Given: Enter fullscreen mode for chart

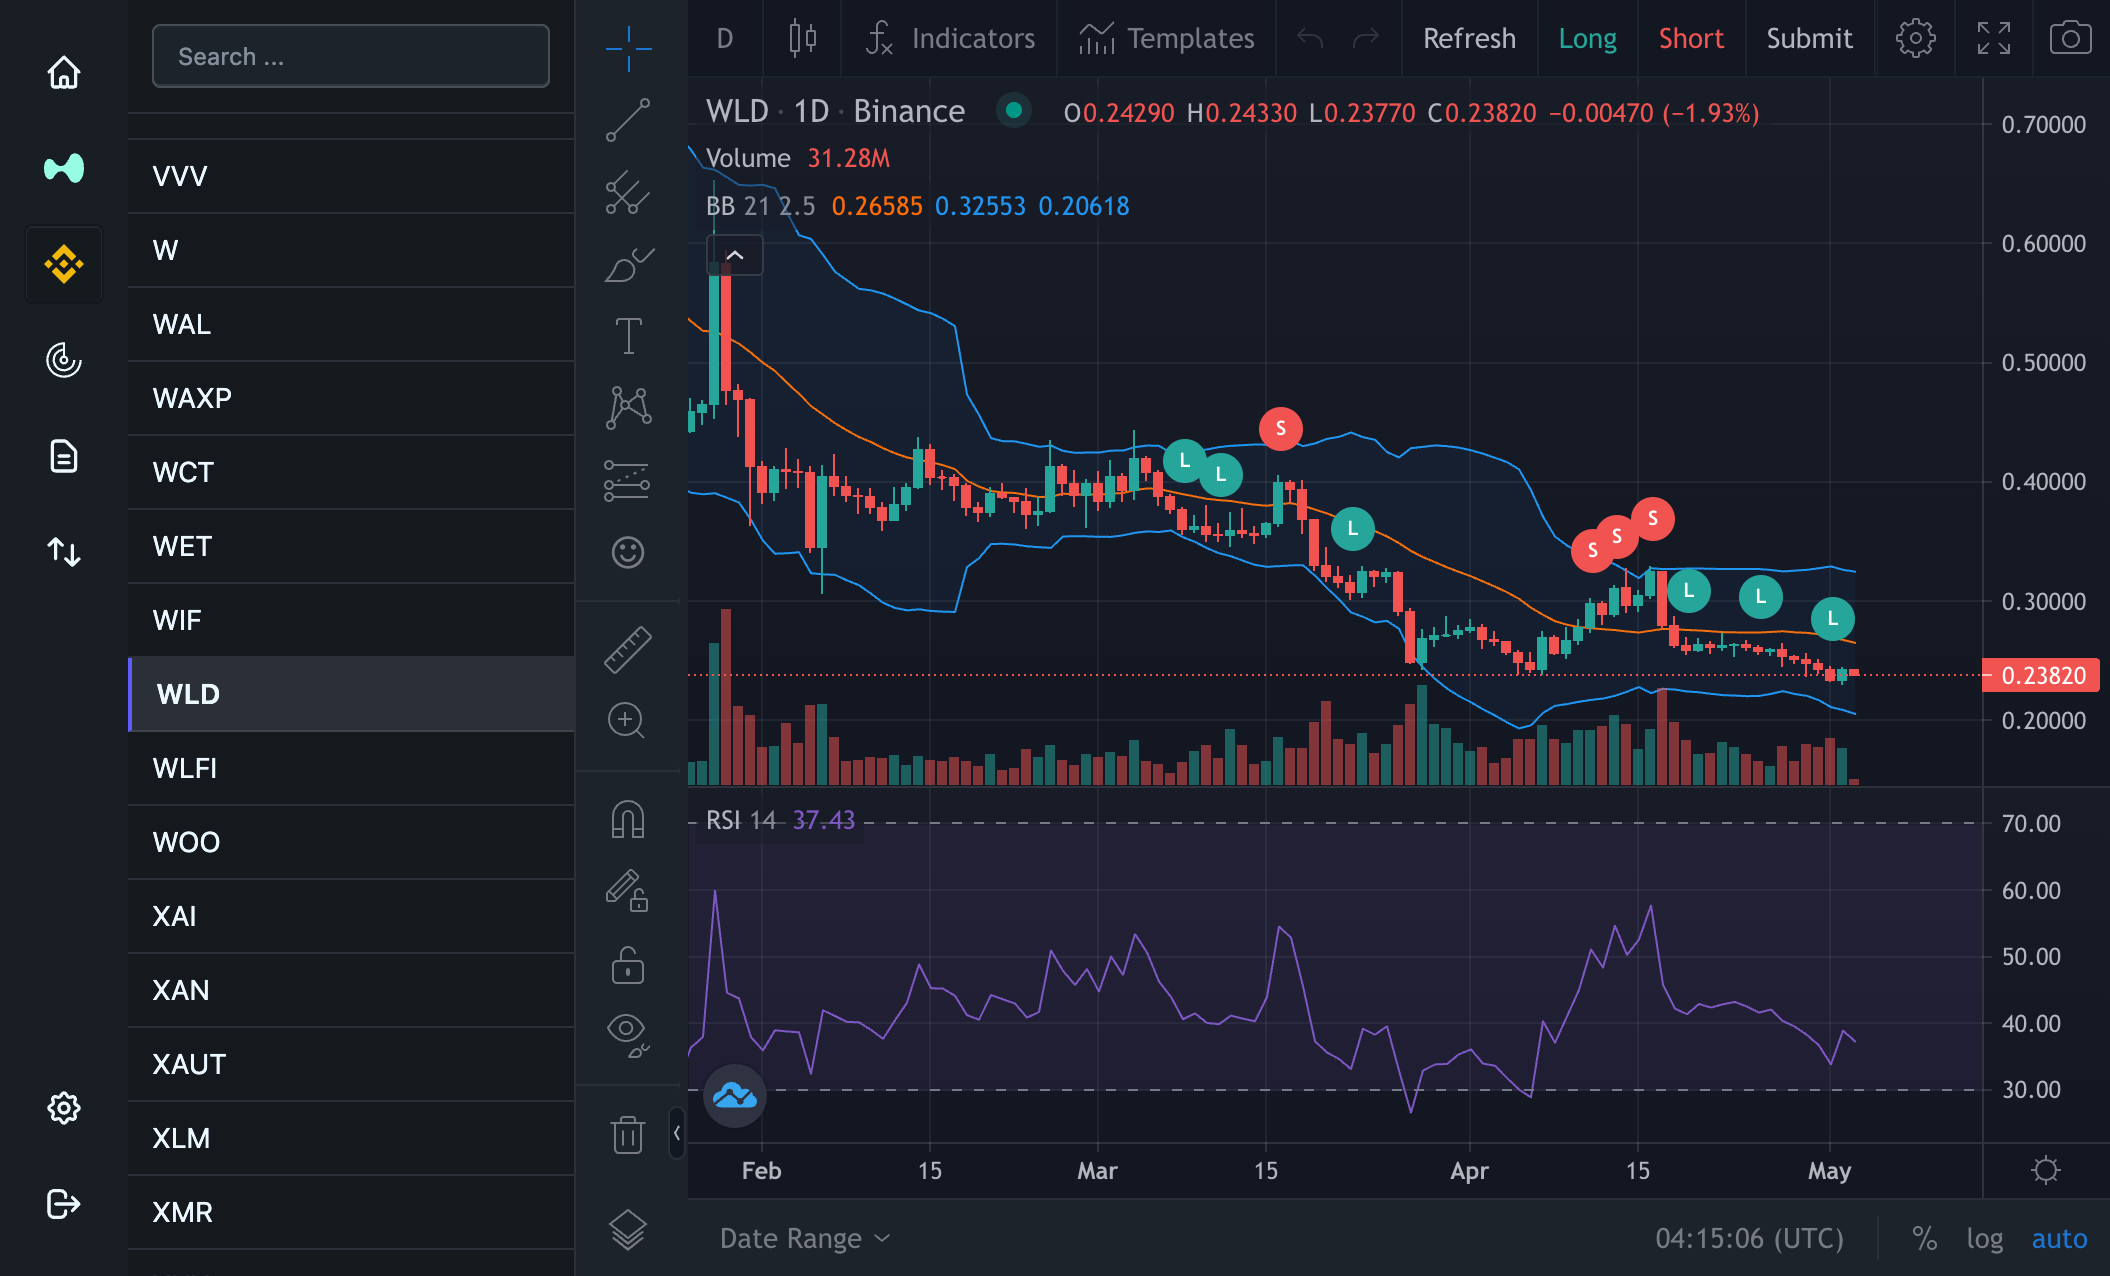Looking at the screenshot, I should click(x=1994, y=38).
